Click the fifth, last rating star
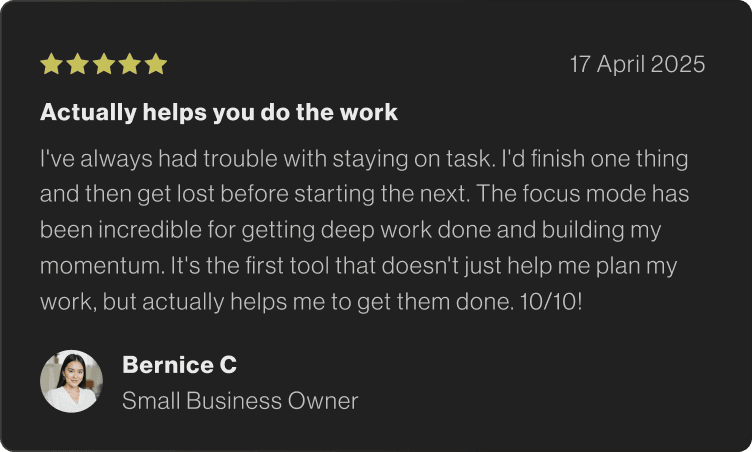The height and width of the screenshot is (452, 752). [155, 65]
